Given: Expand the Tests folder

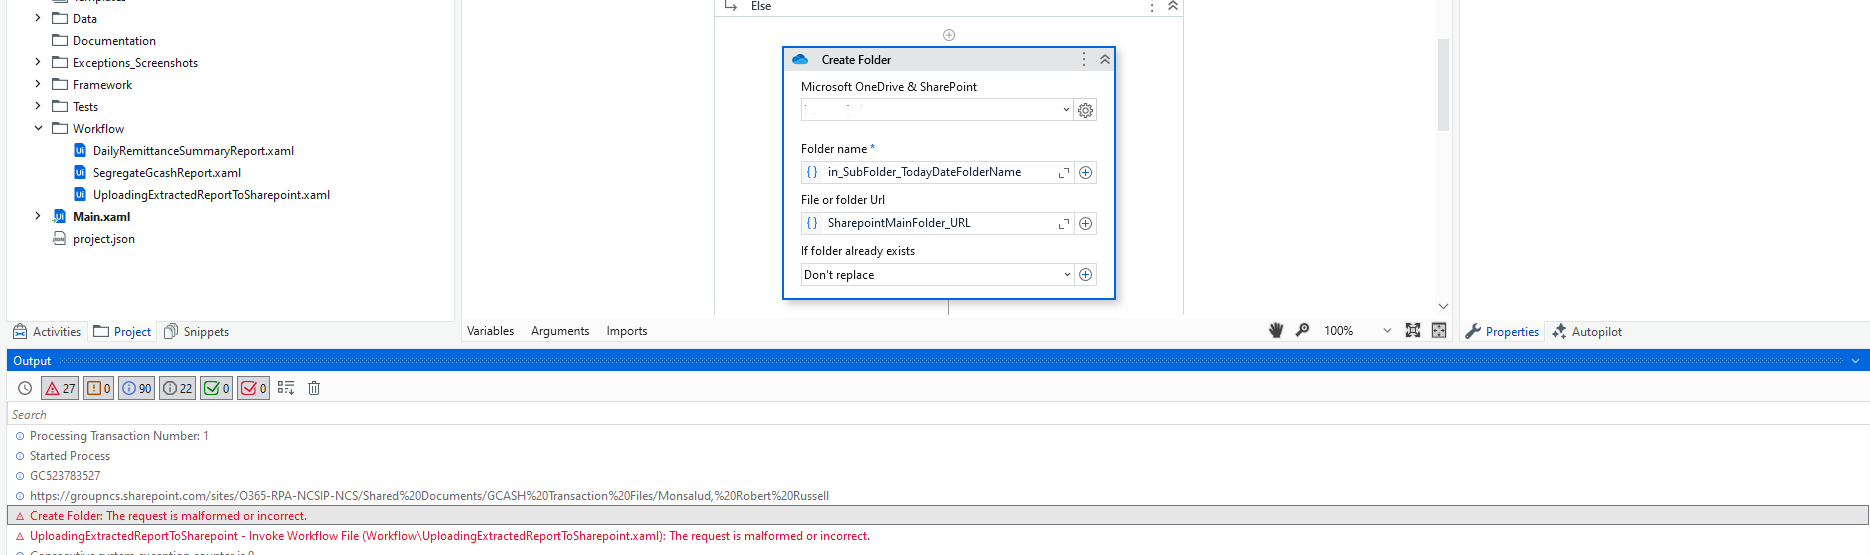Looking at the screenshot, I should point(38,106).
